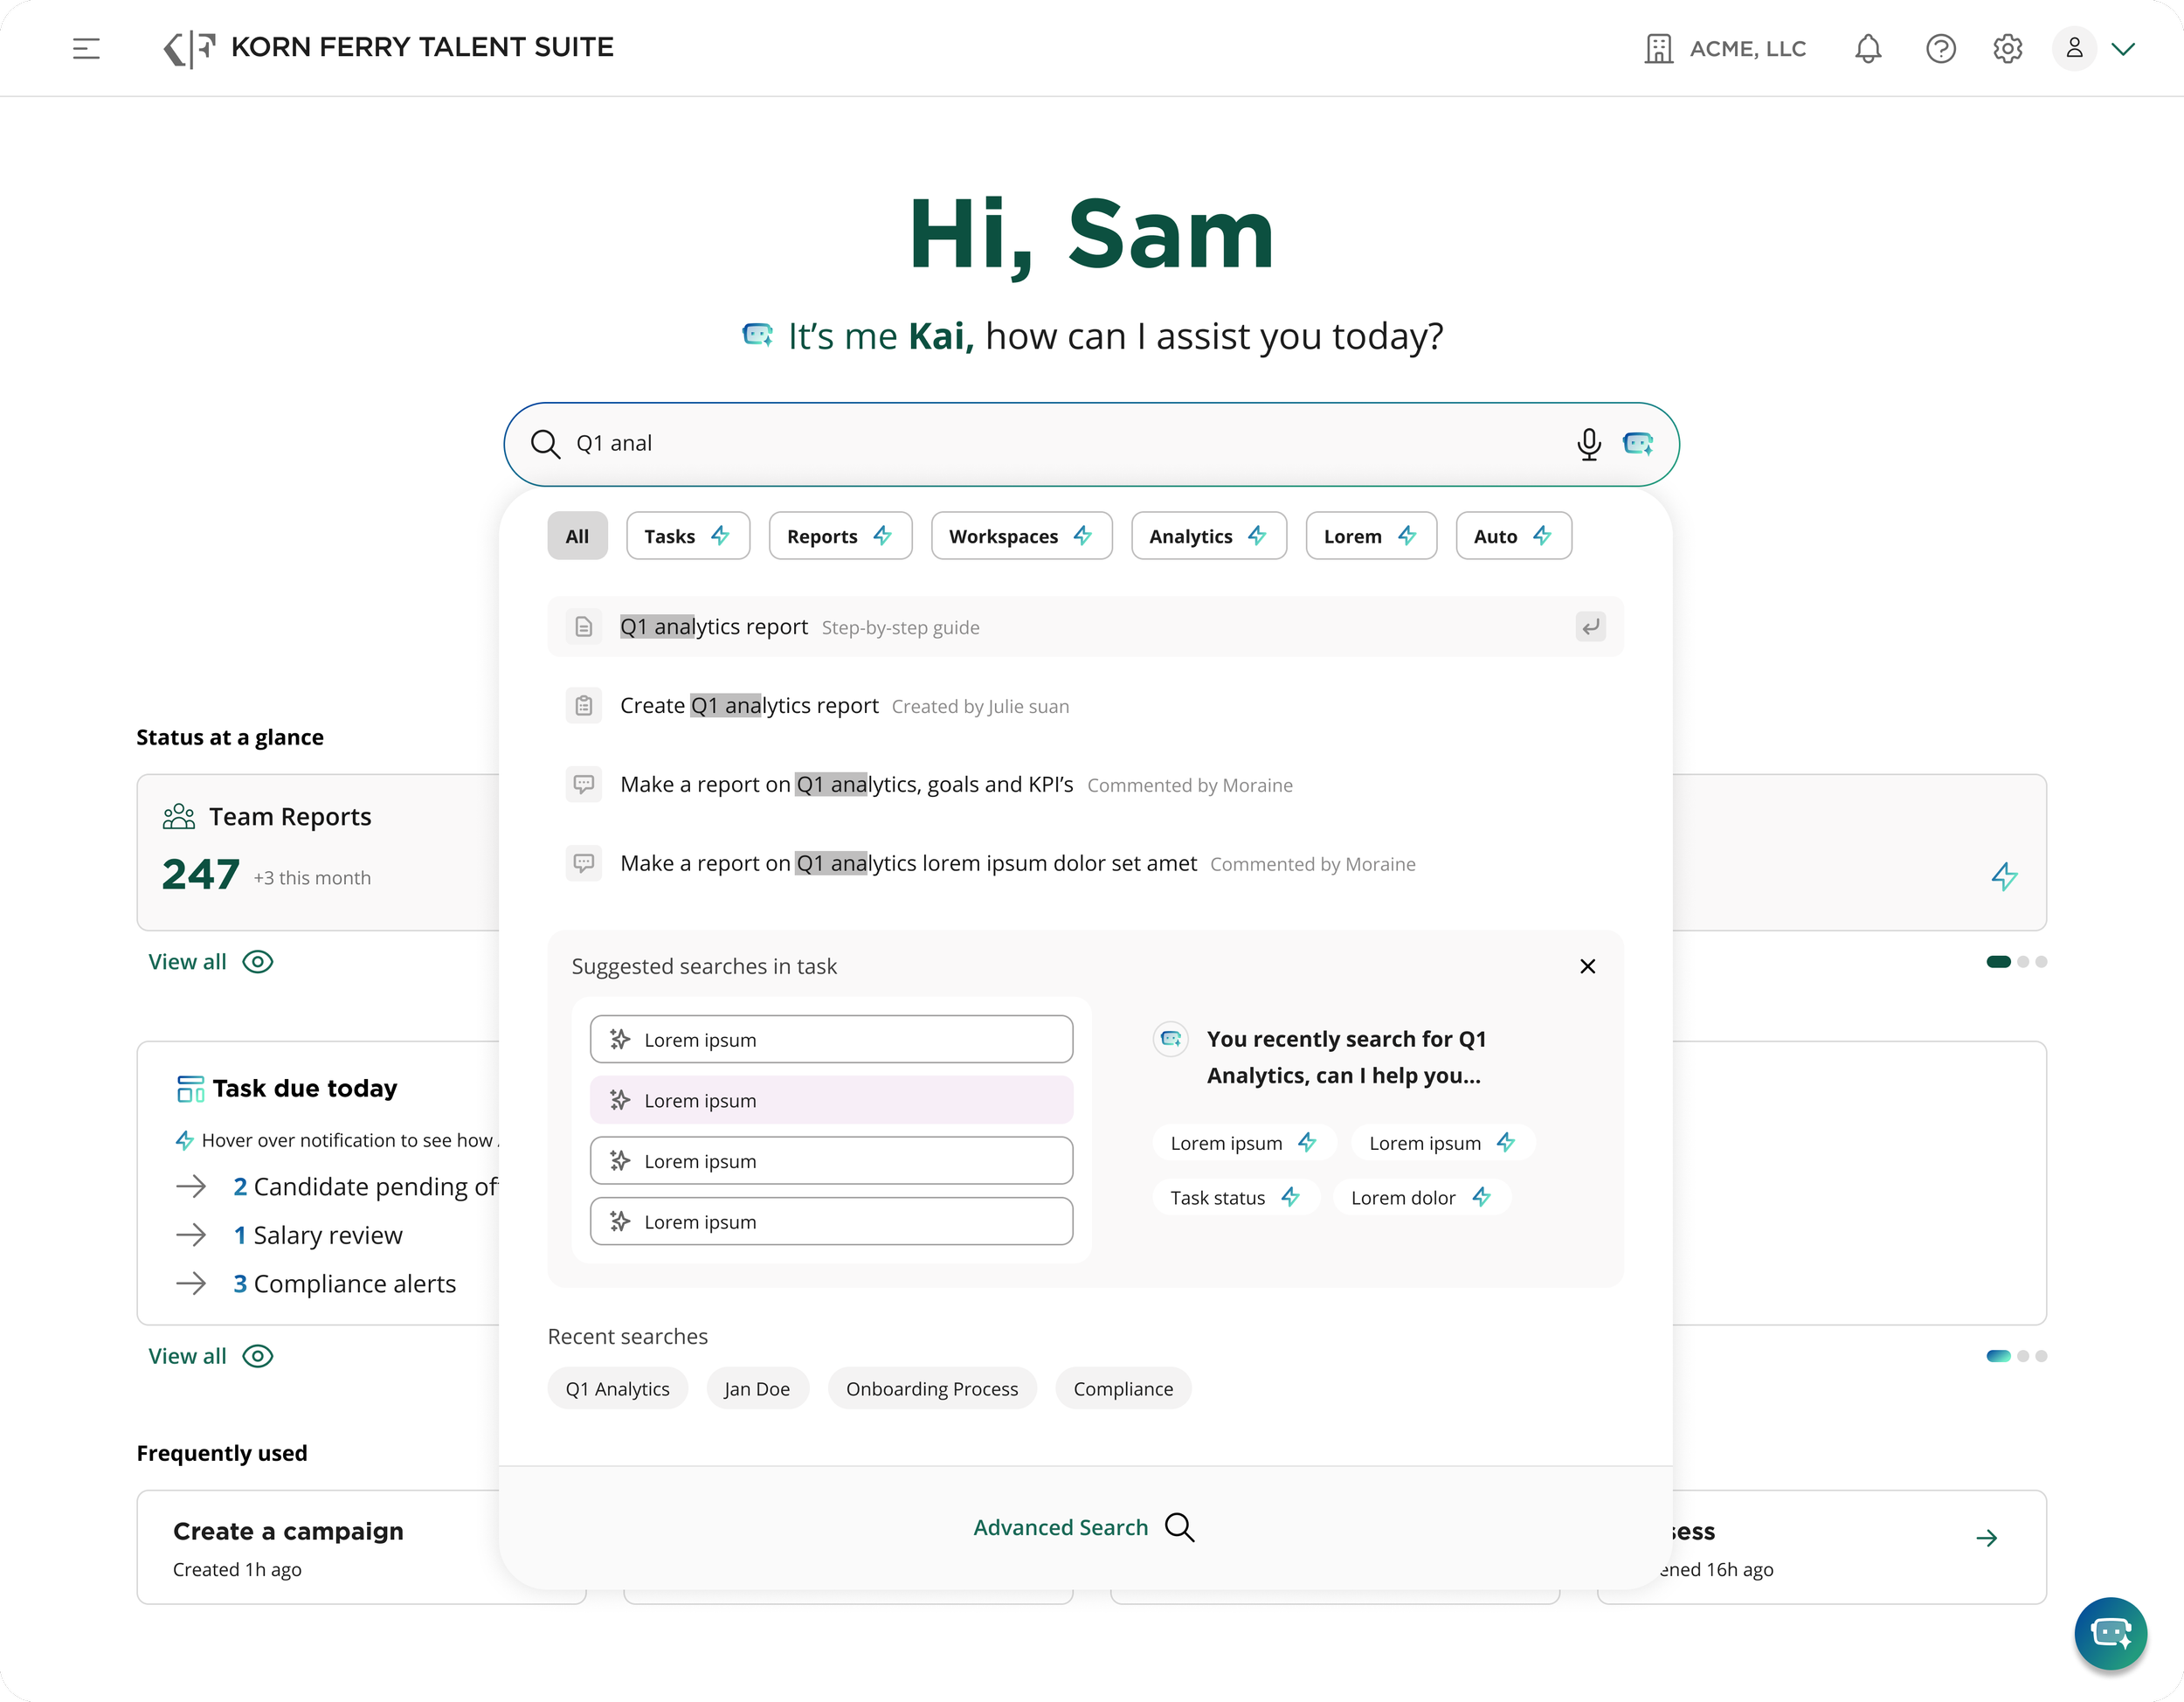This screenshot has width=2184, height=1702.
Task: Open the settings gear icon
Action: [x=2007, y=48]
